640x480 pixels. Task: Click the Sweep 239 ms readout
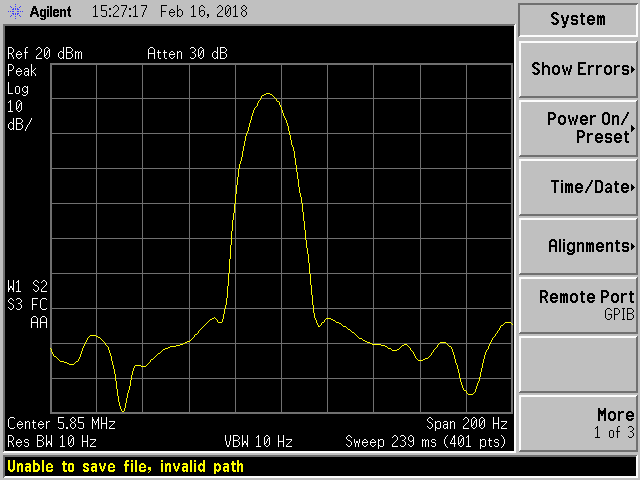tap(427, 441)
